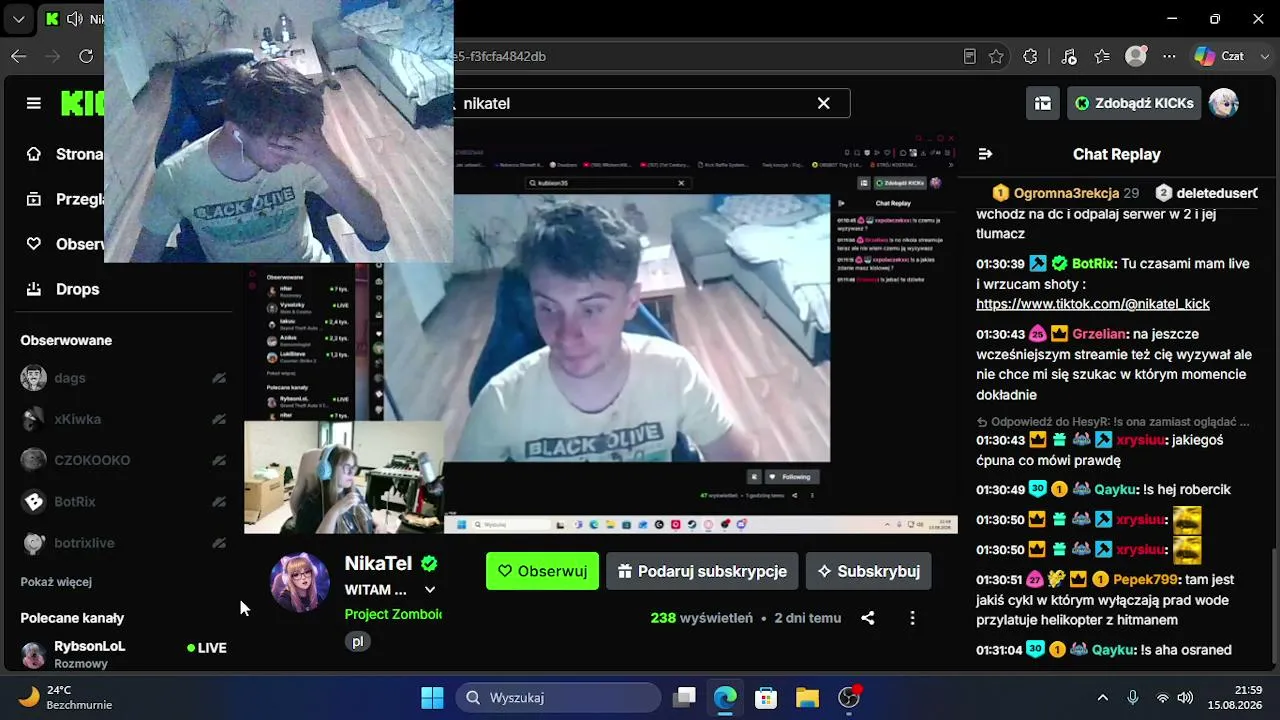Open Microsoft Store from taskbar
This screenshot has width=1280, height=720.
point(766,697)
